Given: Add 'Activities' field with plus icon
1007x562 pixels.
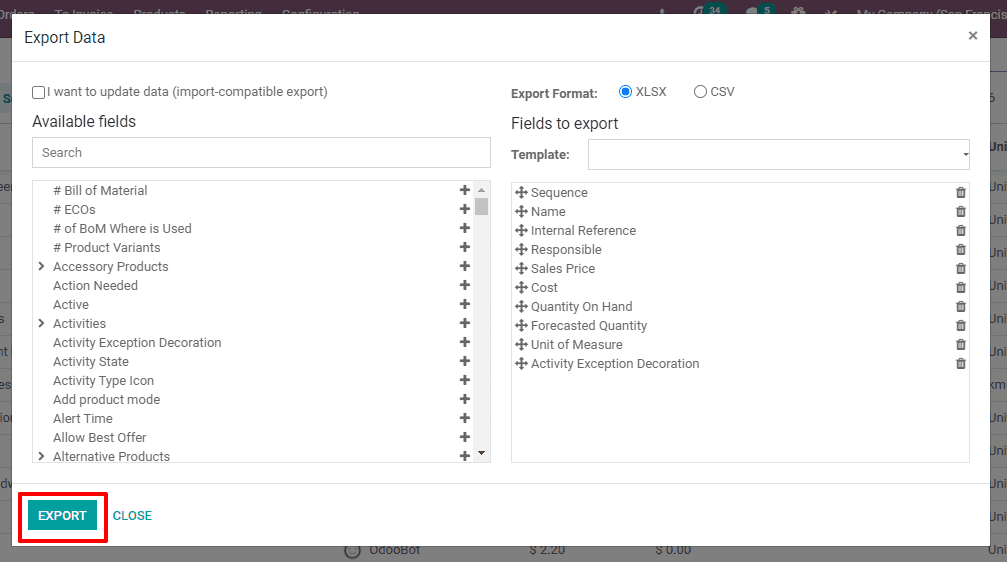Looking at the screenshot, I should [x=465, y=323].
